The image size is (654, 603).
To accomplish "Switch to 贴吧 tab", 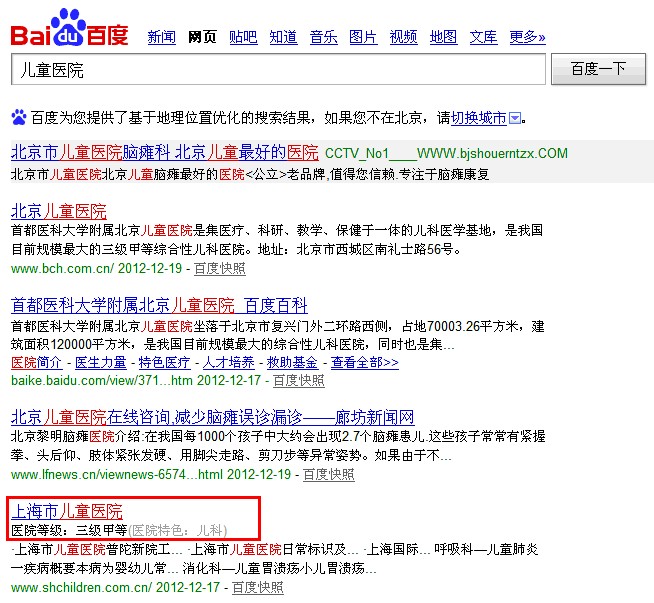I will pyautogui.click(x=243, y=38).
